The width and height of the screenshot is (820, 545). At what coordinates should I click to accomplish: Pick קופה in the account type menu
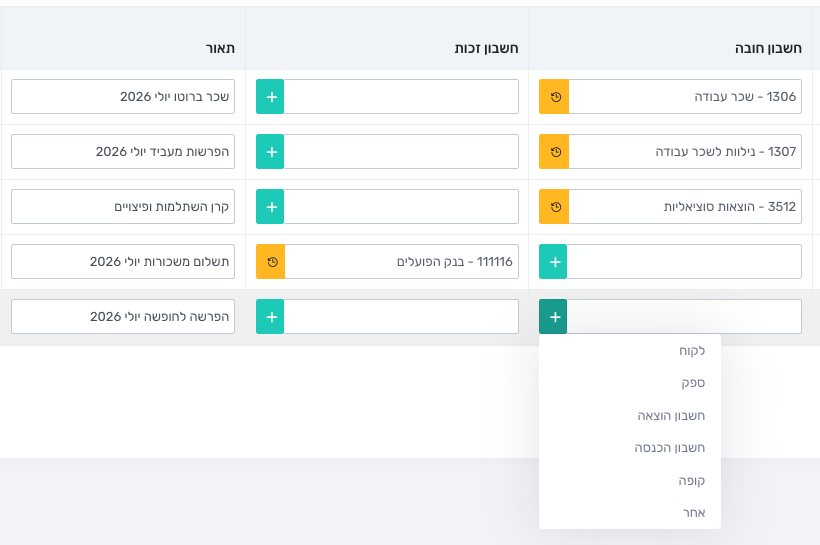click(x=630, y=481)
